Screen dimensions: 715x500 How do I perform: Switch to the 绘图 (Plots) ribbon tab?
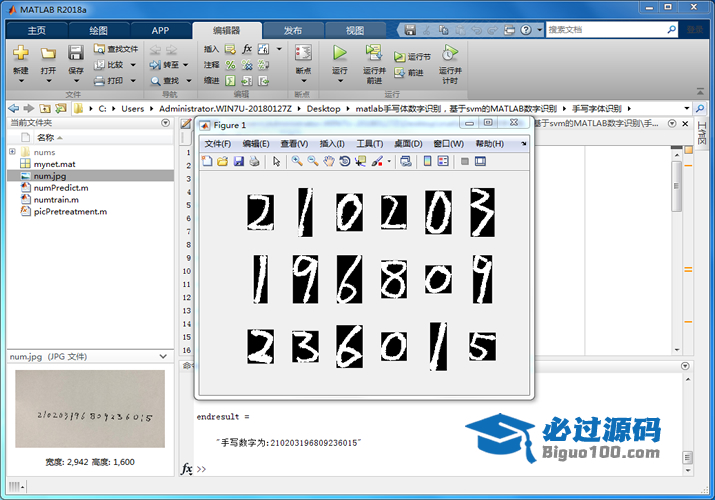[98, 30]
